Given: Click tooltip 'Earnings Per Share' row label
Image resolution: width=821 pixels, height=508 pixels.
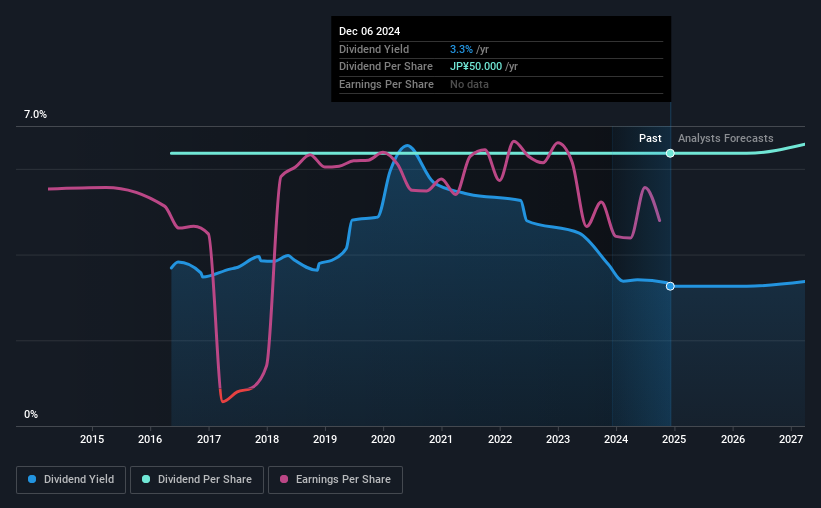Looking at the screenshot, I should click(x=386, y=84).
